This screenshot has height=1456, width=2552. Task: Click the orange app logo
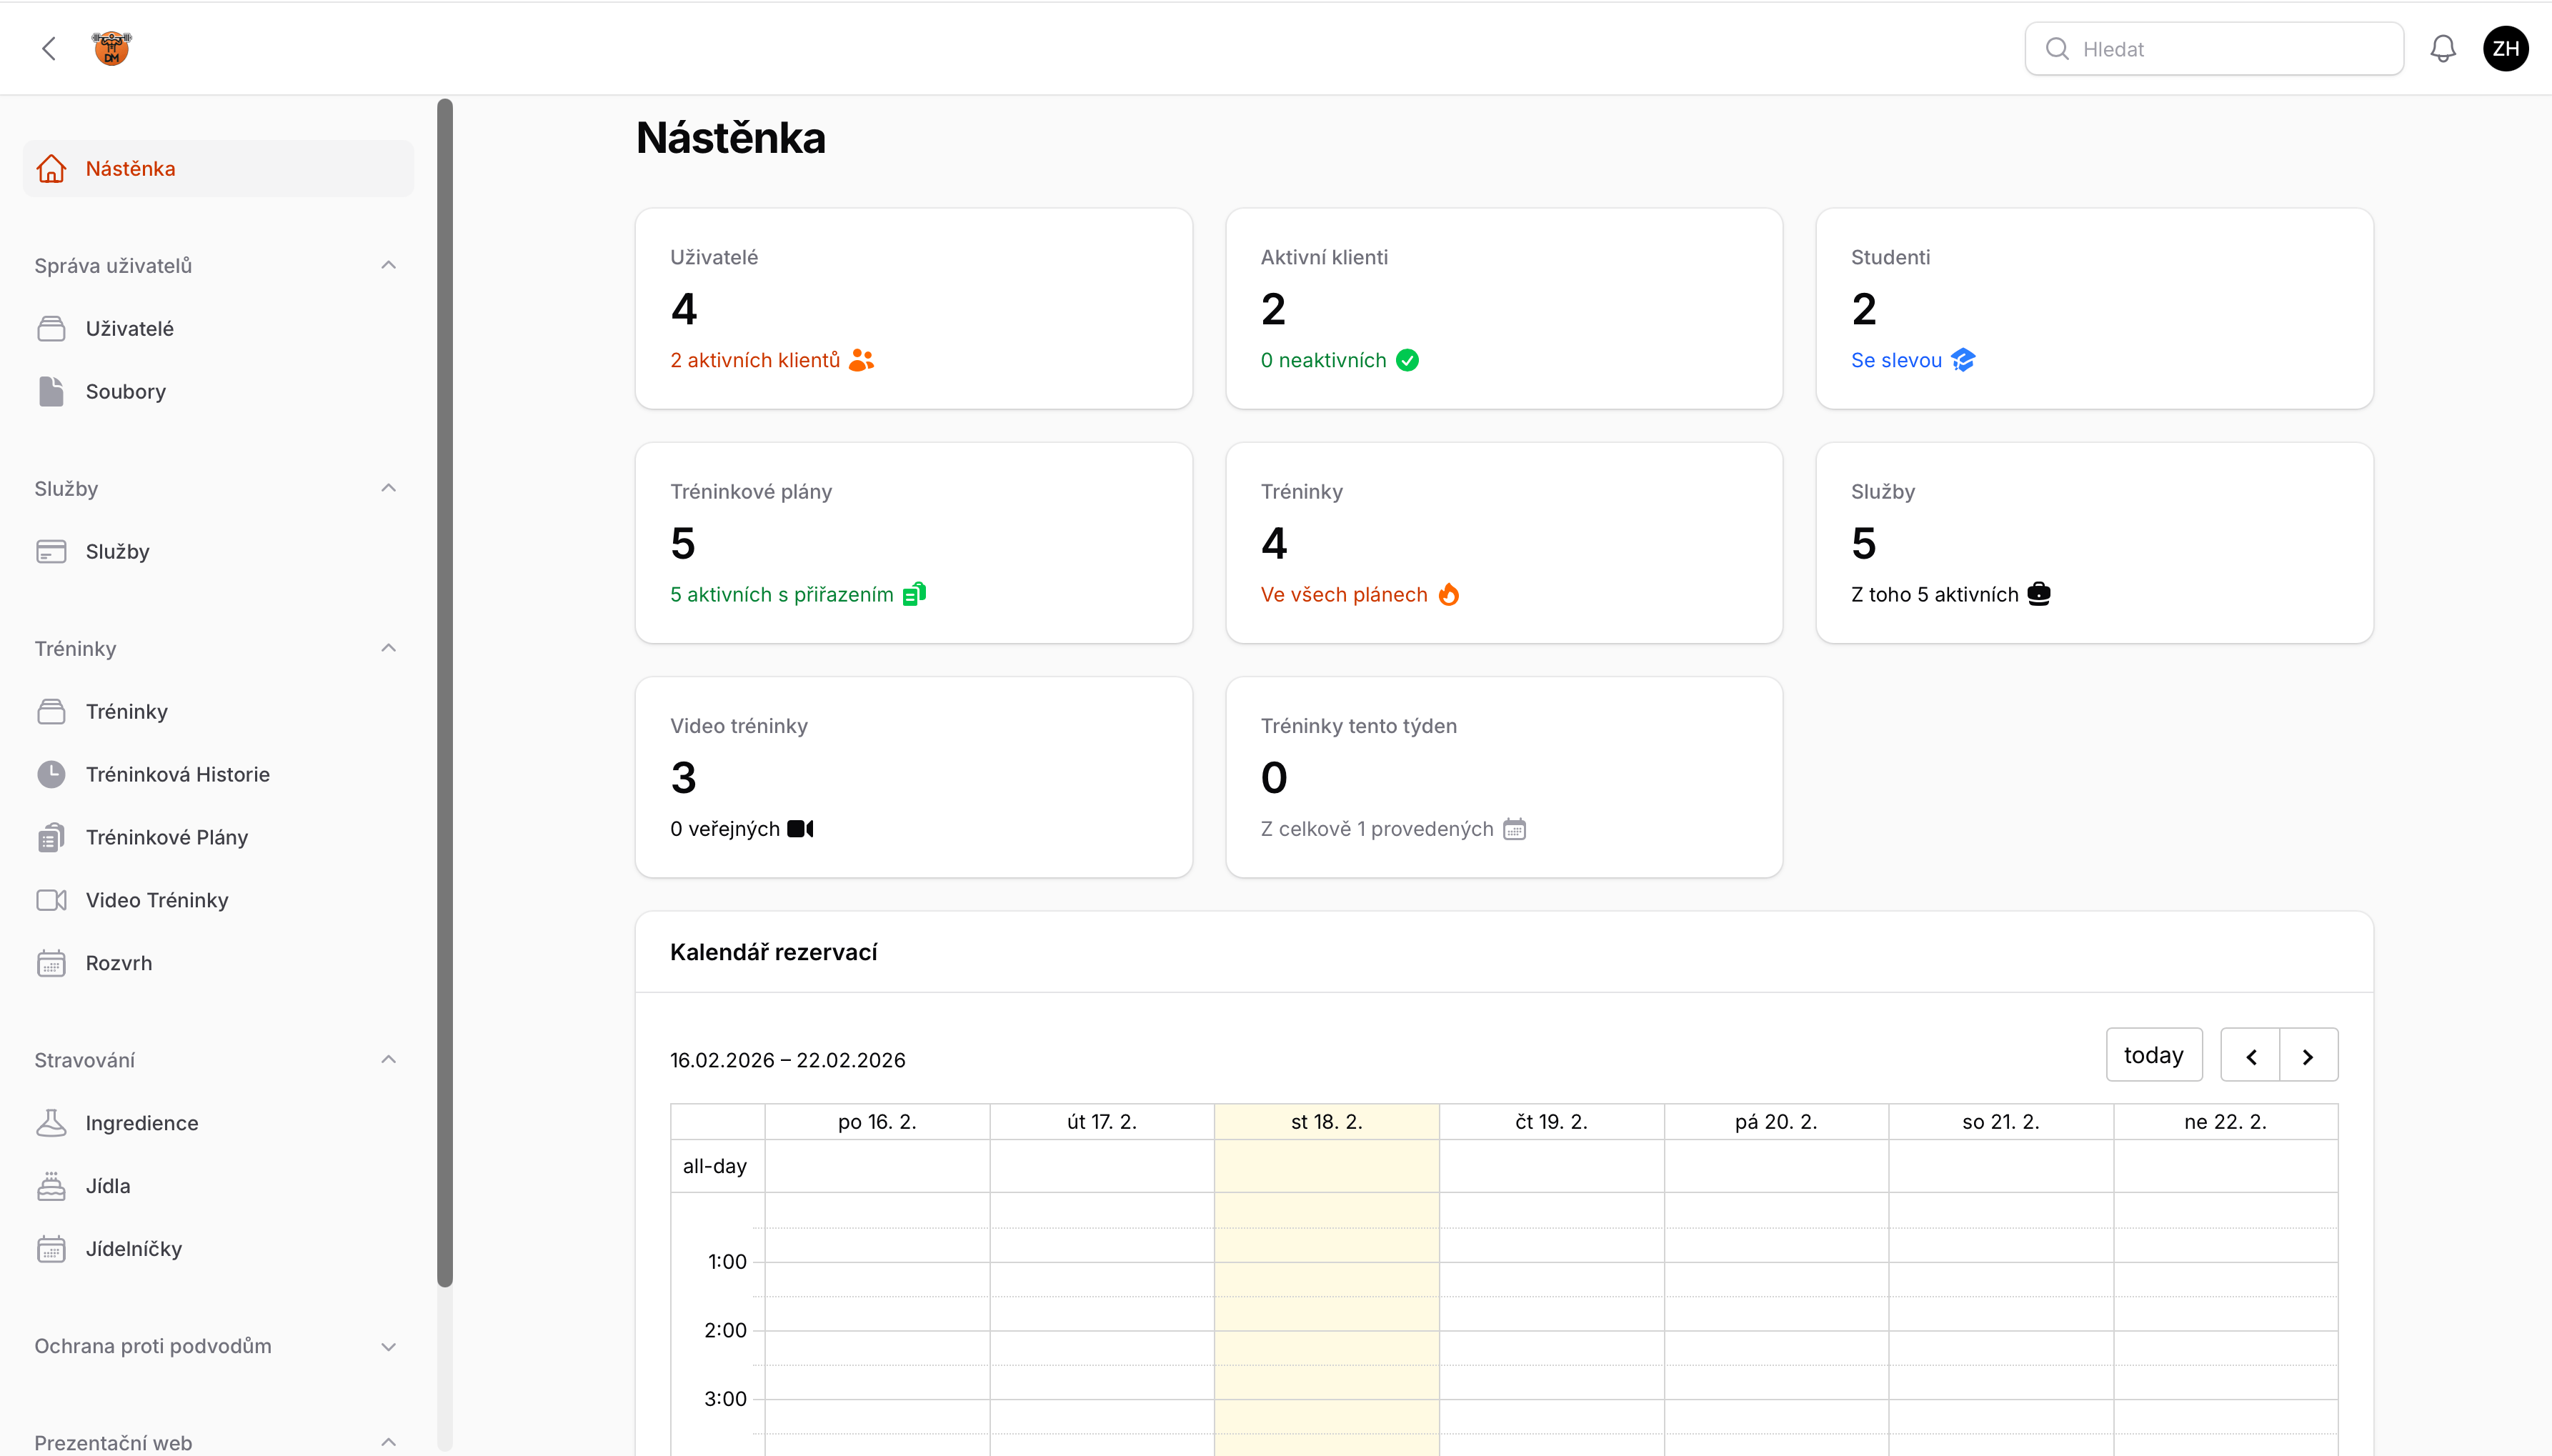(112, 49)
